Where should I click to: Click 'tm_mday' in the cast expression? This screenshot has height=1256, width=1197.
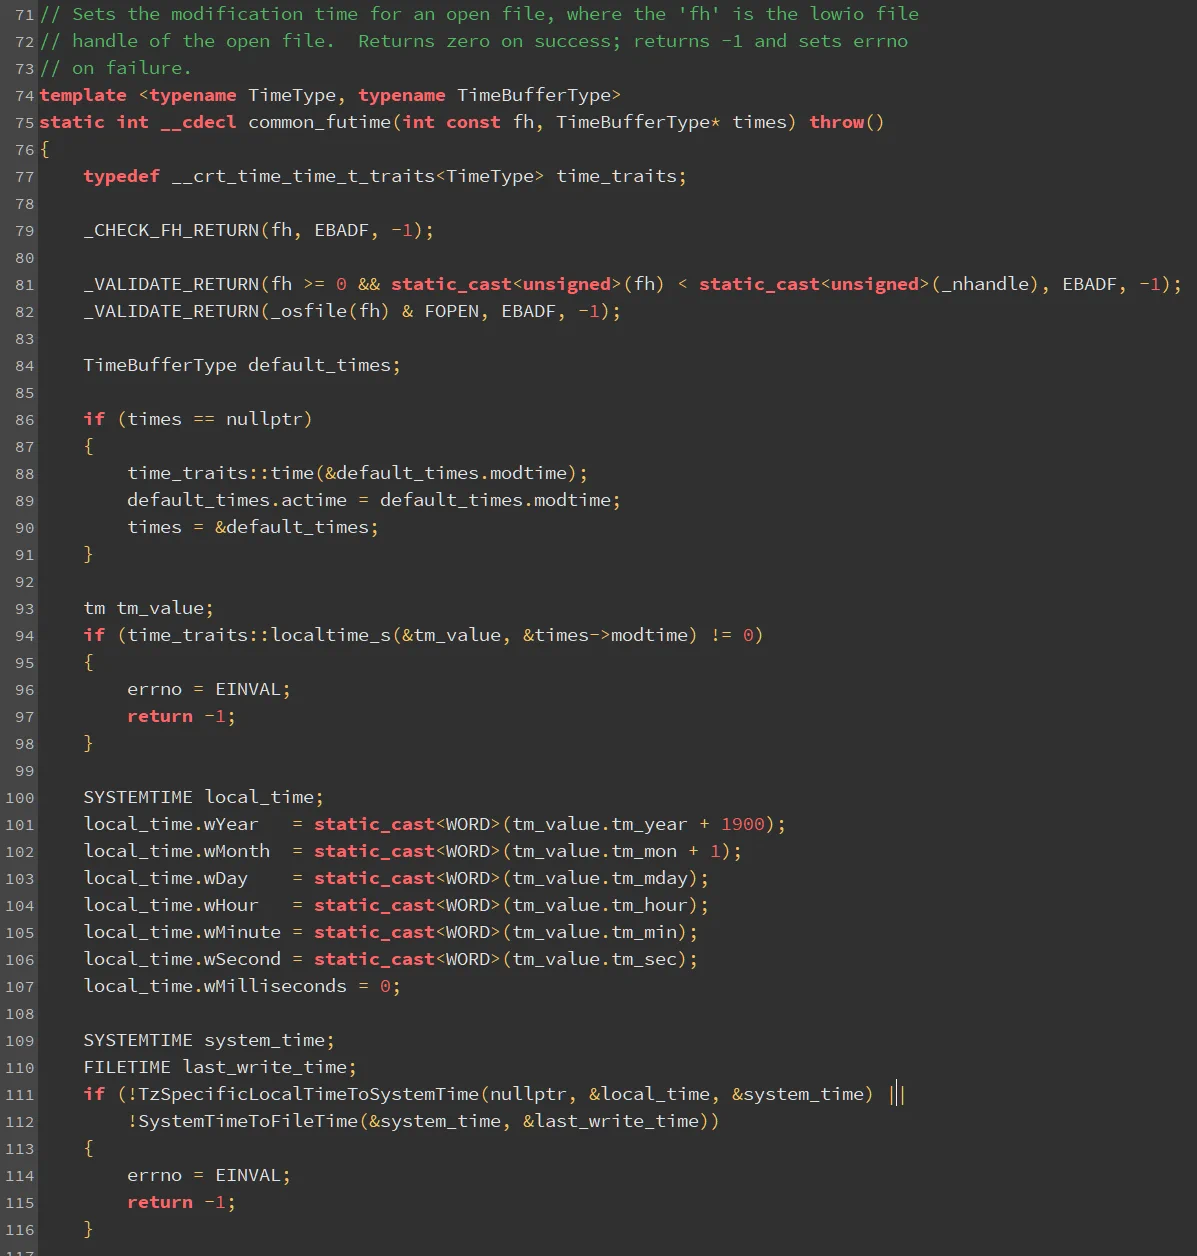[649, 878]
